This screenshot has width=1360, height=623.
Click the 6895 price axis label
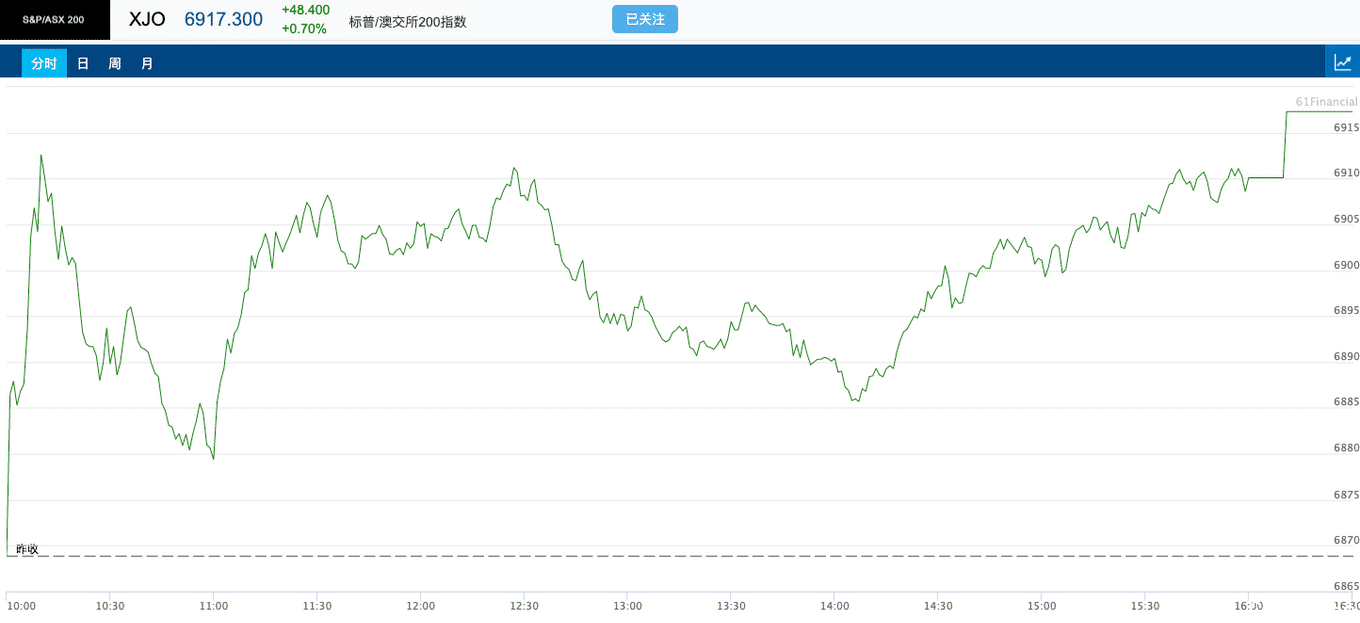(x=1346, y=311)
